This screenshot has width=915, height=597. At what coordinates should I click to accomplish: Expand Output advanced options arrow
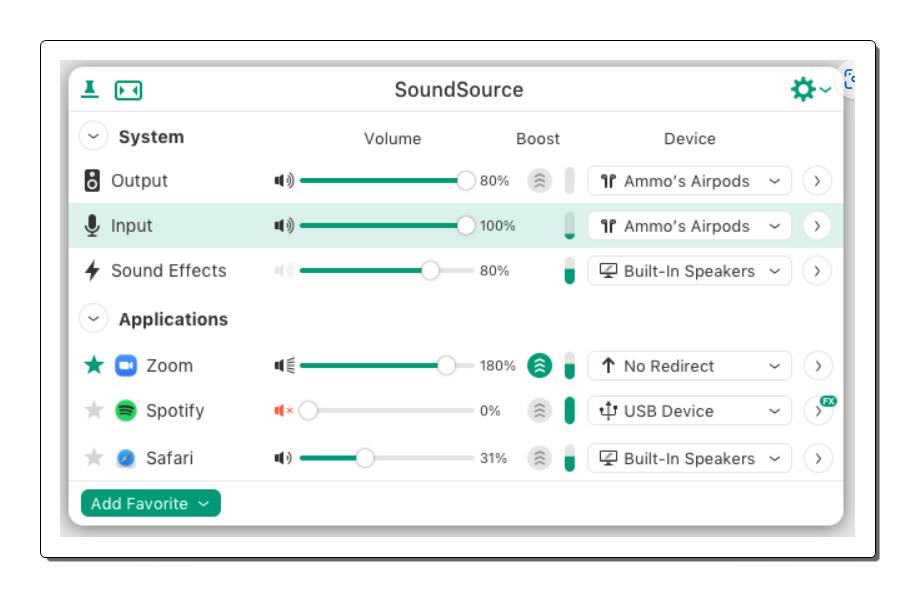coord(817,181)
